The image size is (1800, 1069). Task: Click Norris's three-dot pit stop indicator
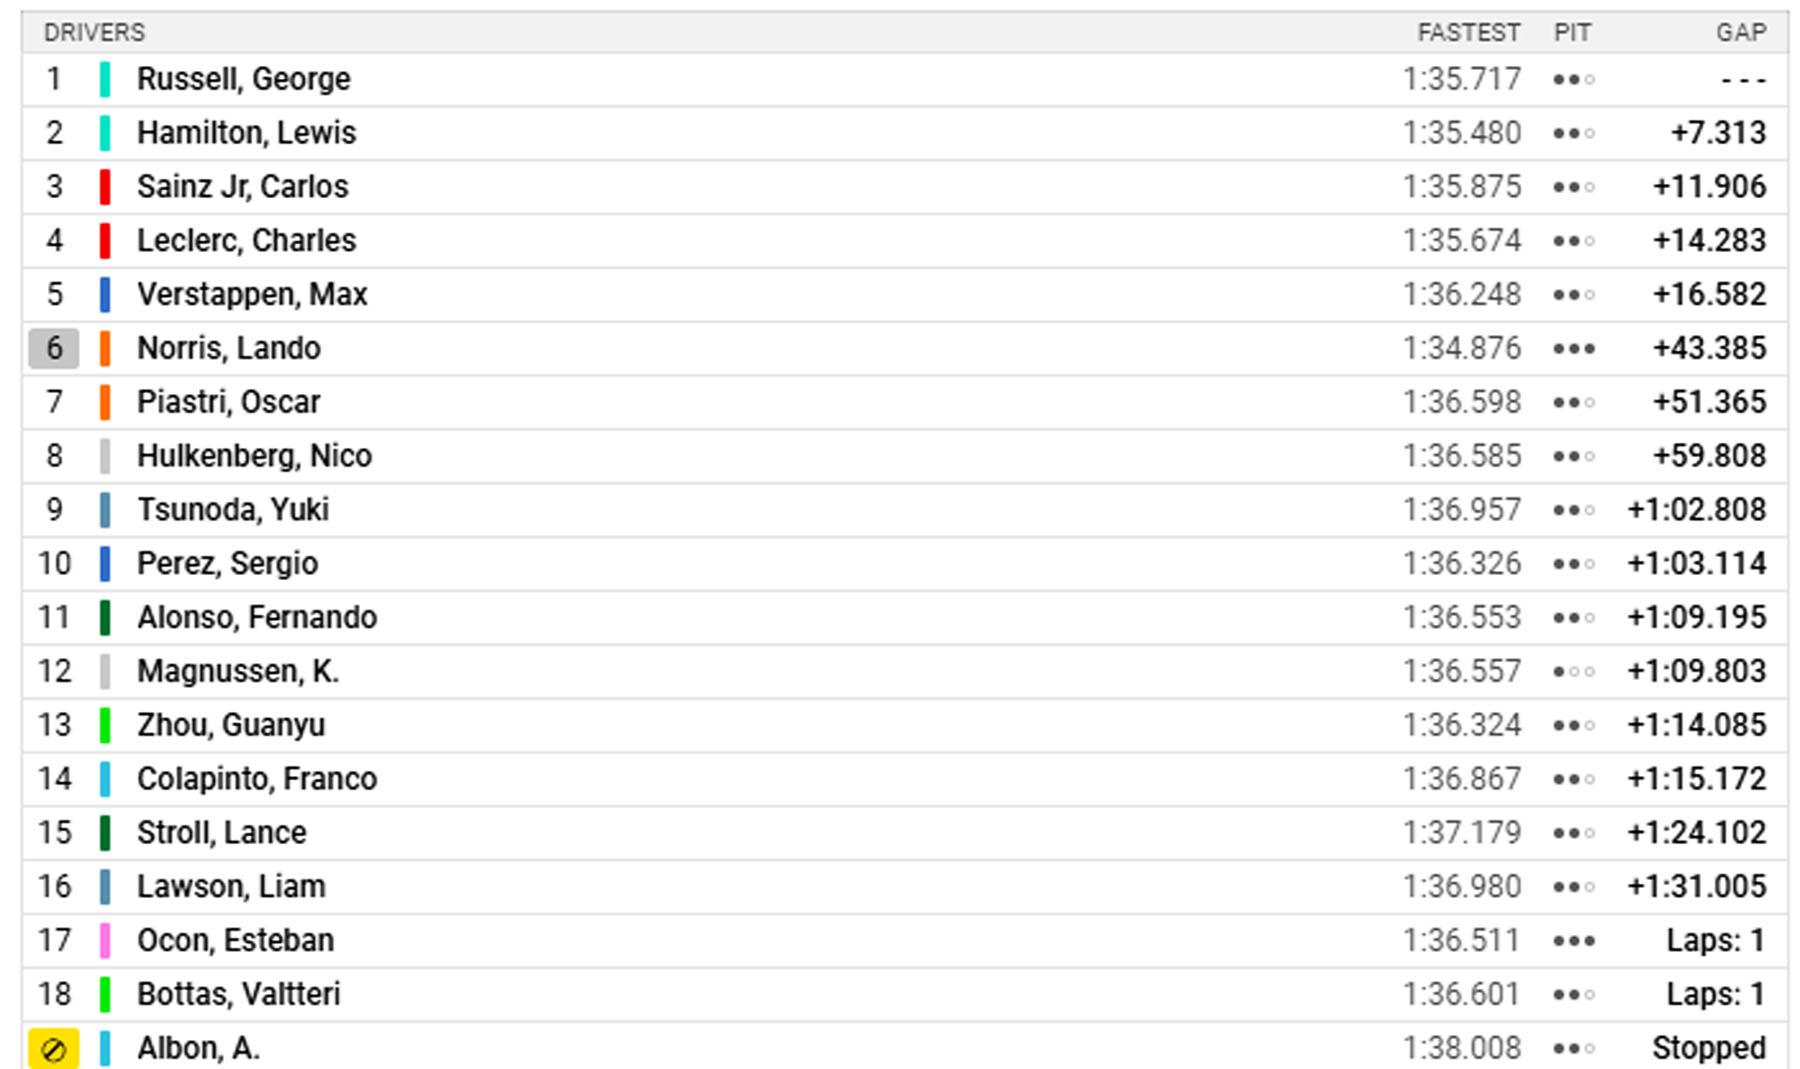click(x=1573, y=349)
